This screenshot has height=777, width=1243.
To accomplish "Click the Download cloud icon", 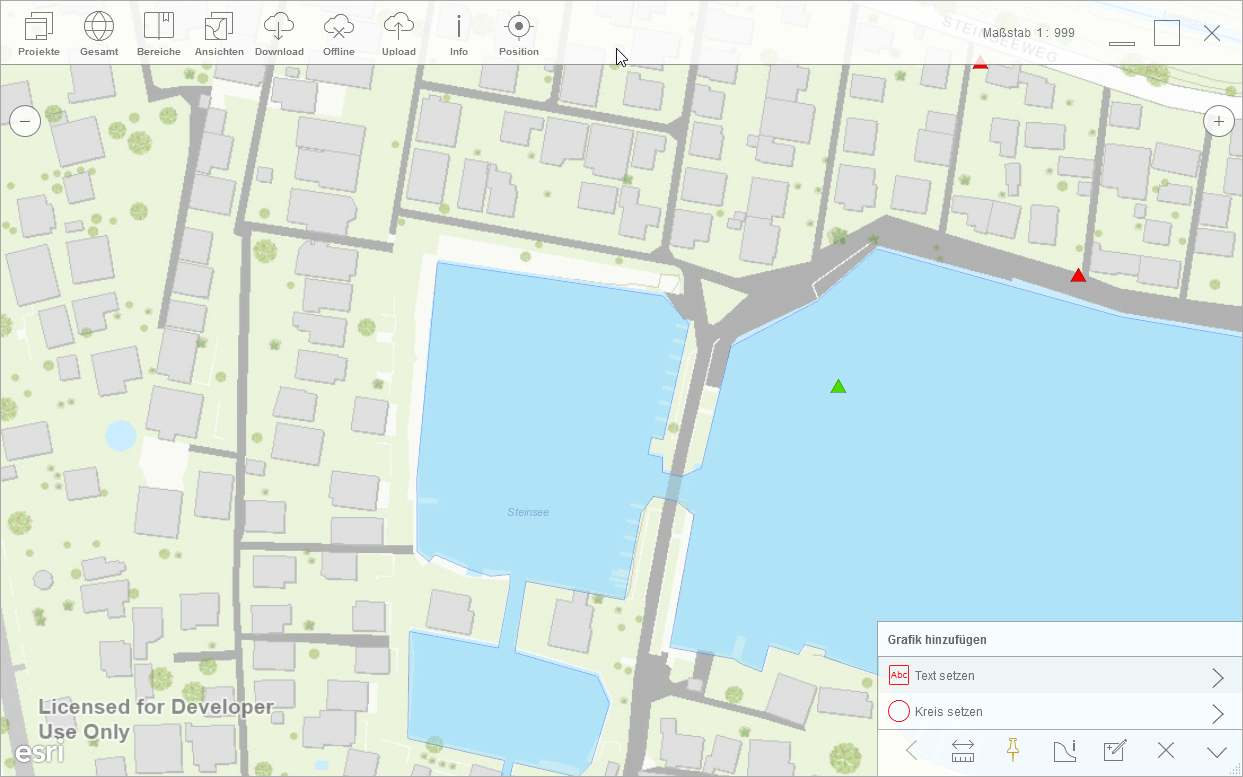I will (279, 34).
